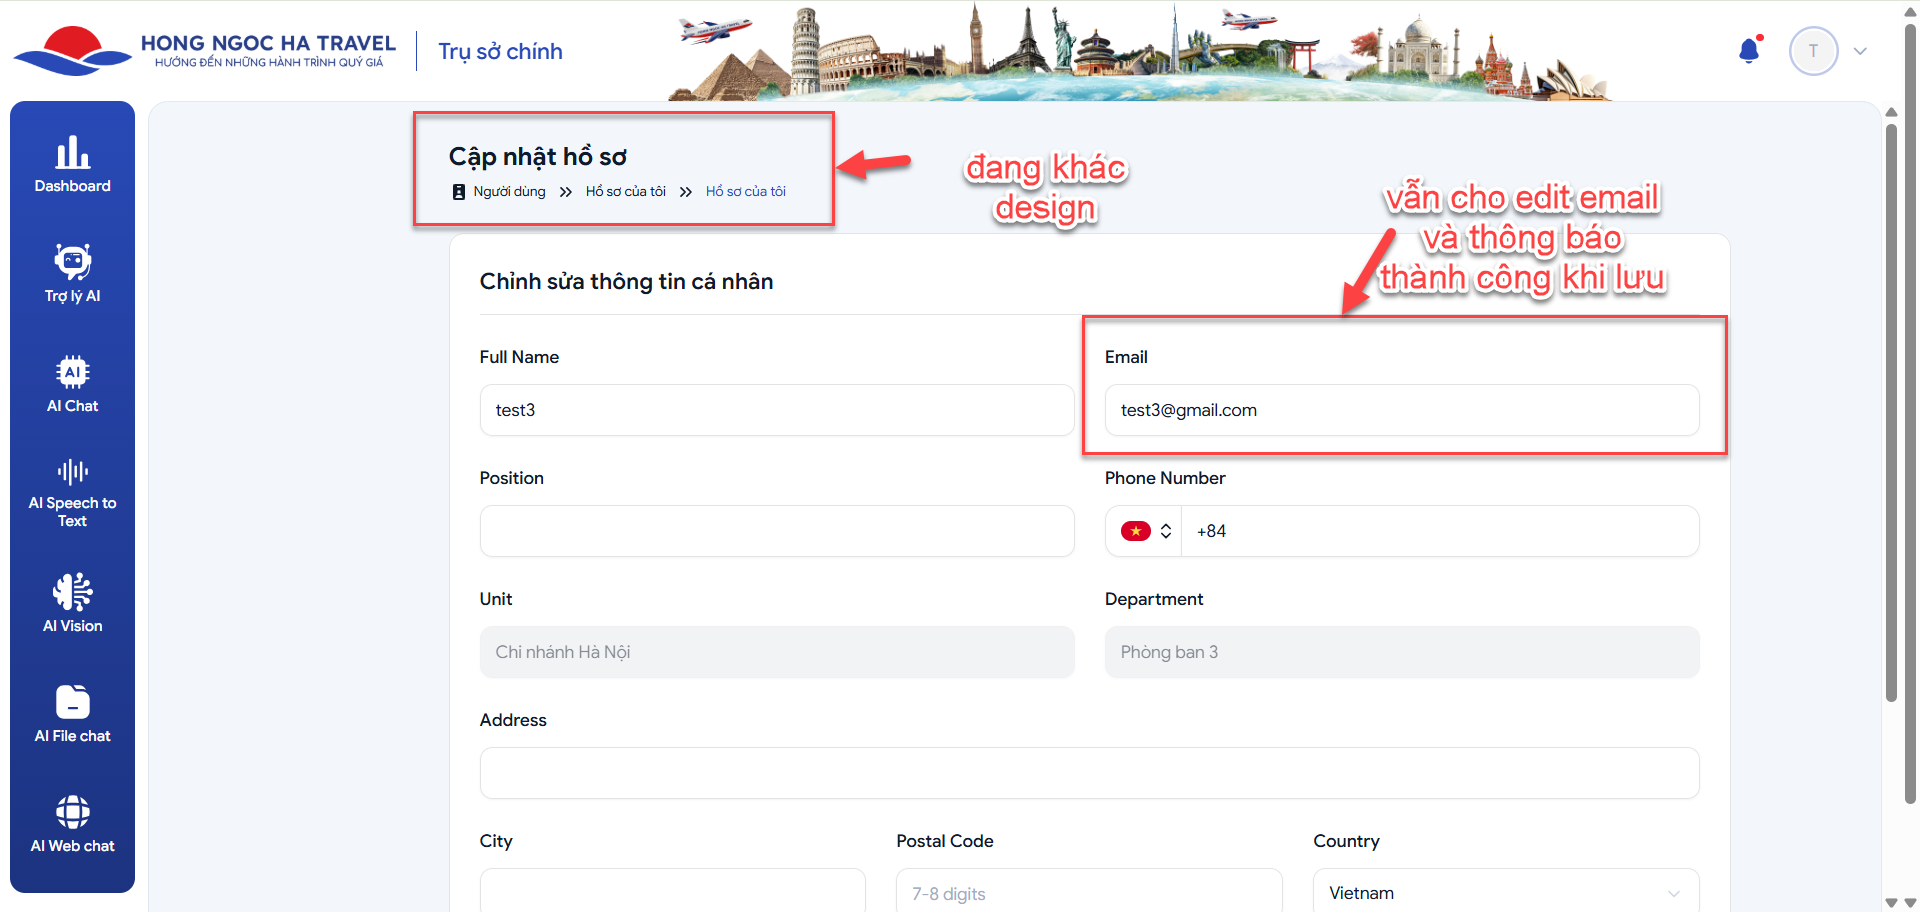Image resolution: width=1920 pixels, height=912 pixels.
Task: Focus the Email input field
Action: click(1401, 410)
